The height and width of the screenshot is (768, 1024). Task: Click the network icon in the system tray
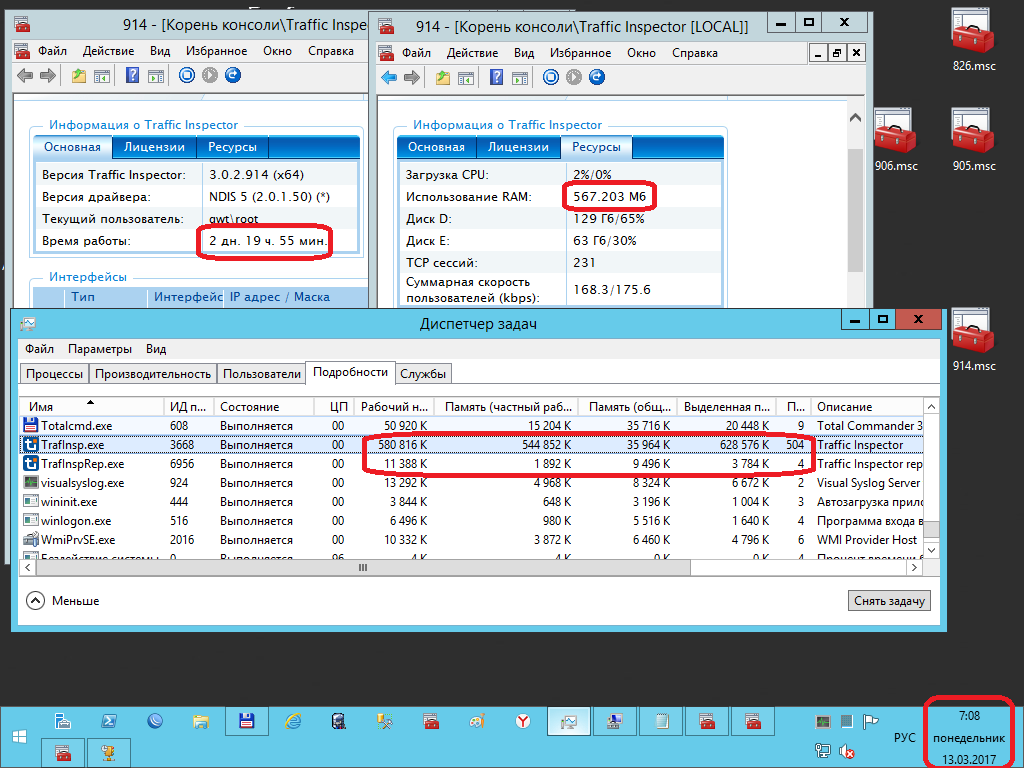point(822,752)
